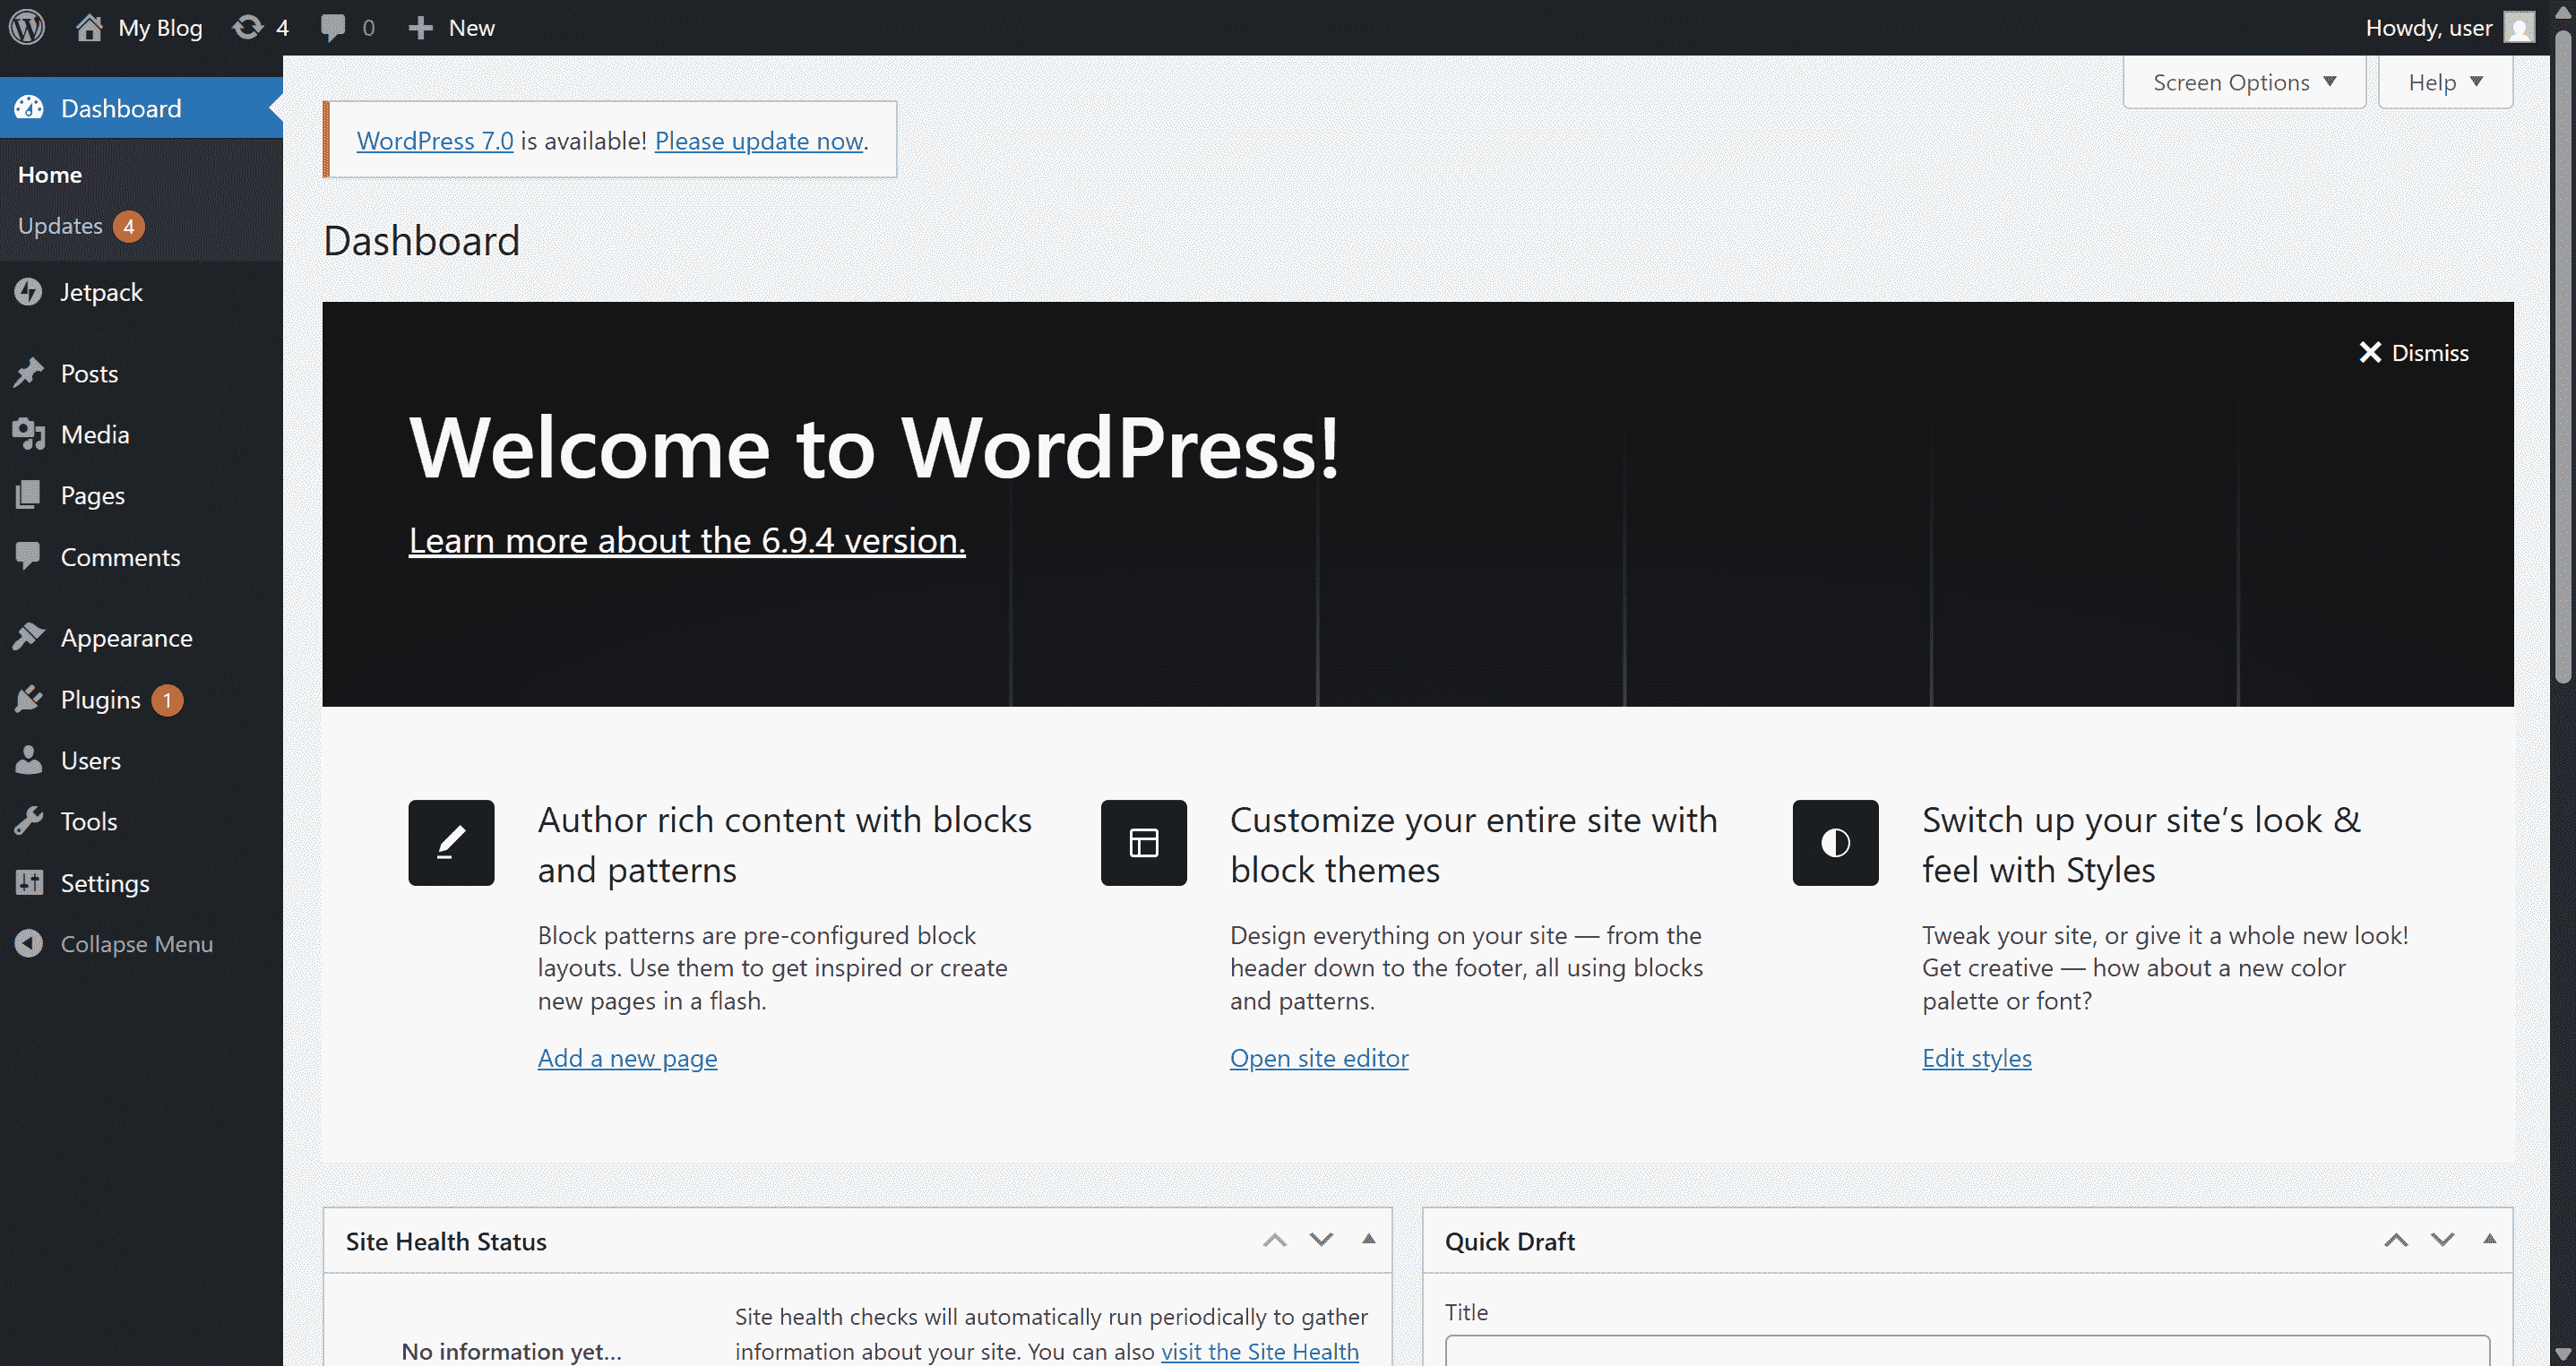
Task: Click the Welcome to WordPress! heading
Action: coord(874,447)
